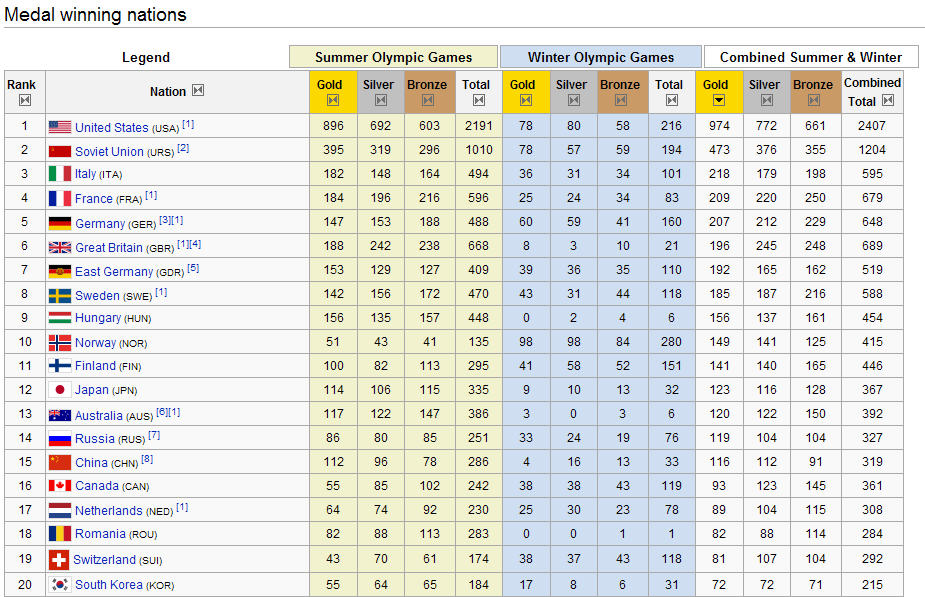Click the Winter Olympic Games legend box

[x=601, y=57]
